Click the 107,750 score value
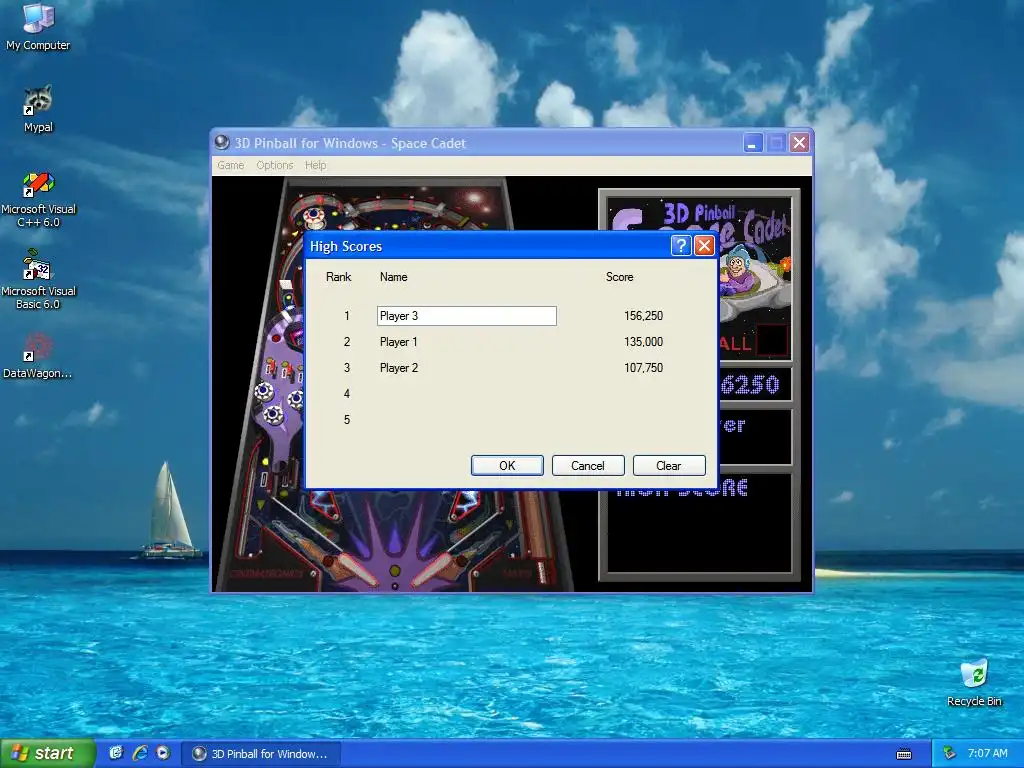The width and height of the screenshot is (1024, 768). click(x=643, y=368)
